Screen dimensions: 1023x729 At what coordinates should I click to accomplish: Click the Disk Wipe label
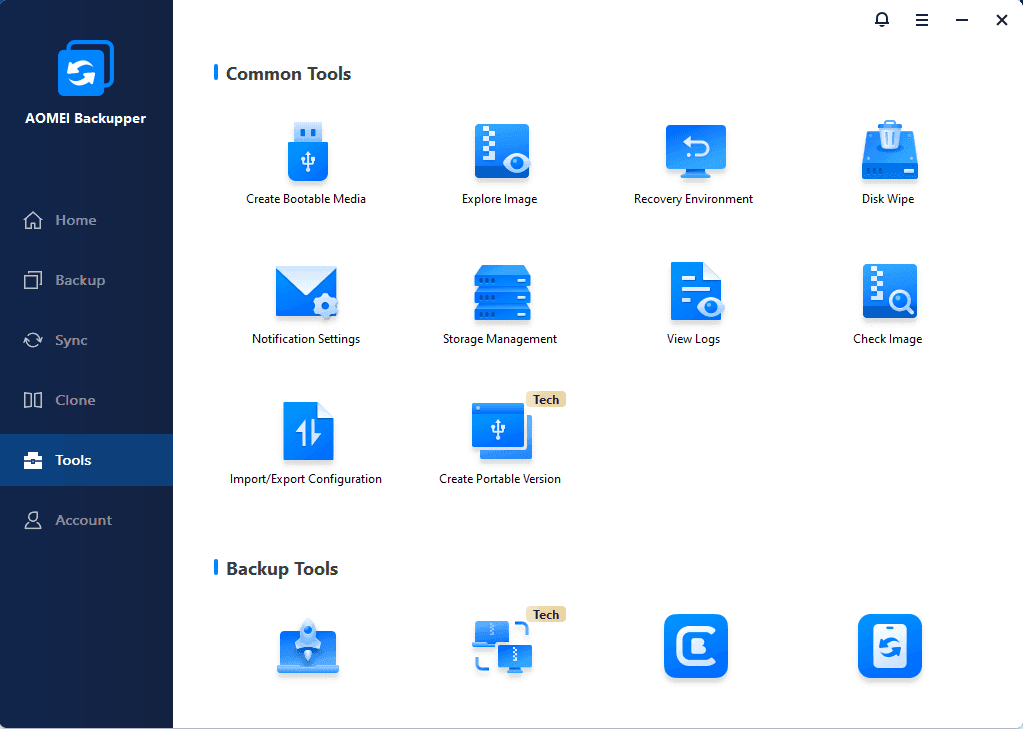point(888,199)
